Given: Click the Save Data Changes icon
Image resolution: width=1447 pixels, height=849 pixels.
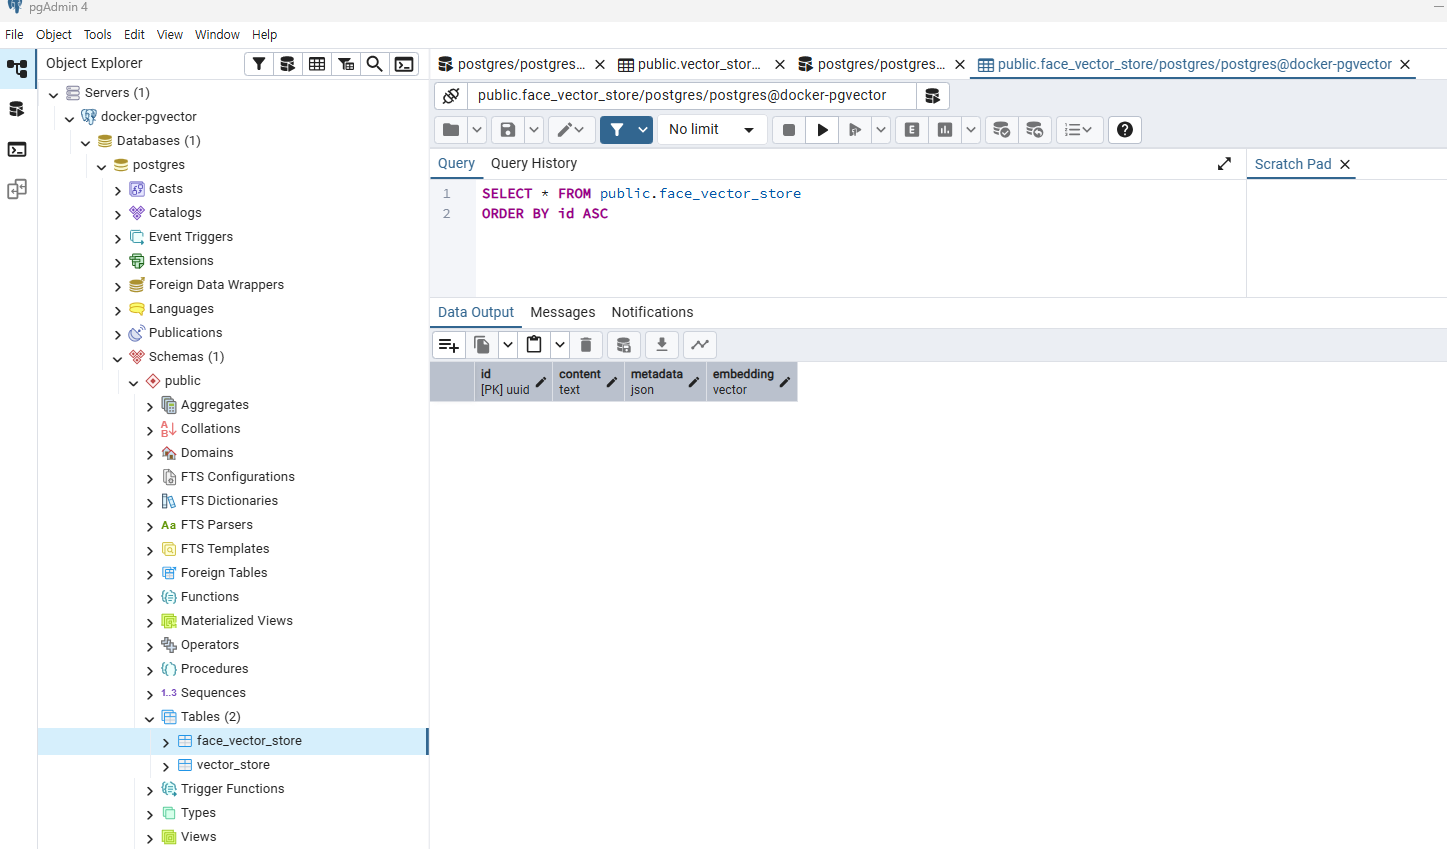Looking at the screenshot, I should click(x=624, y=345).
